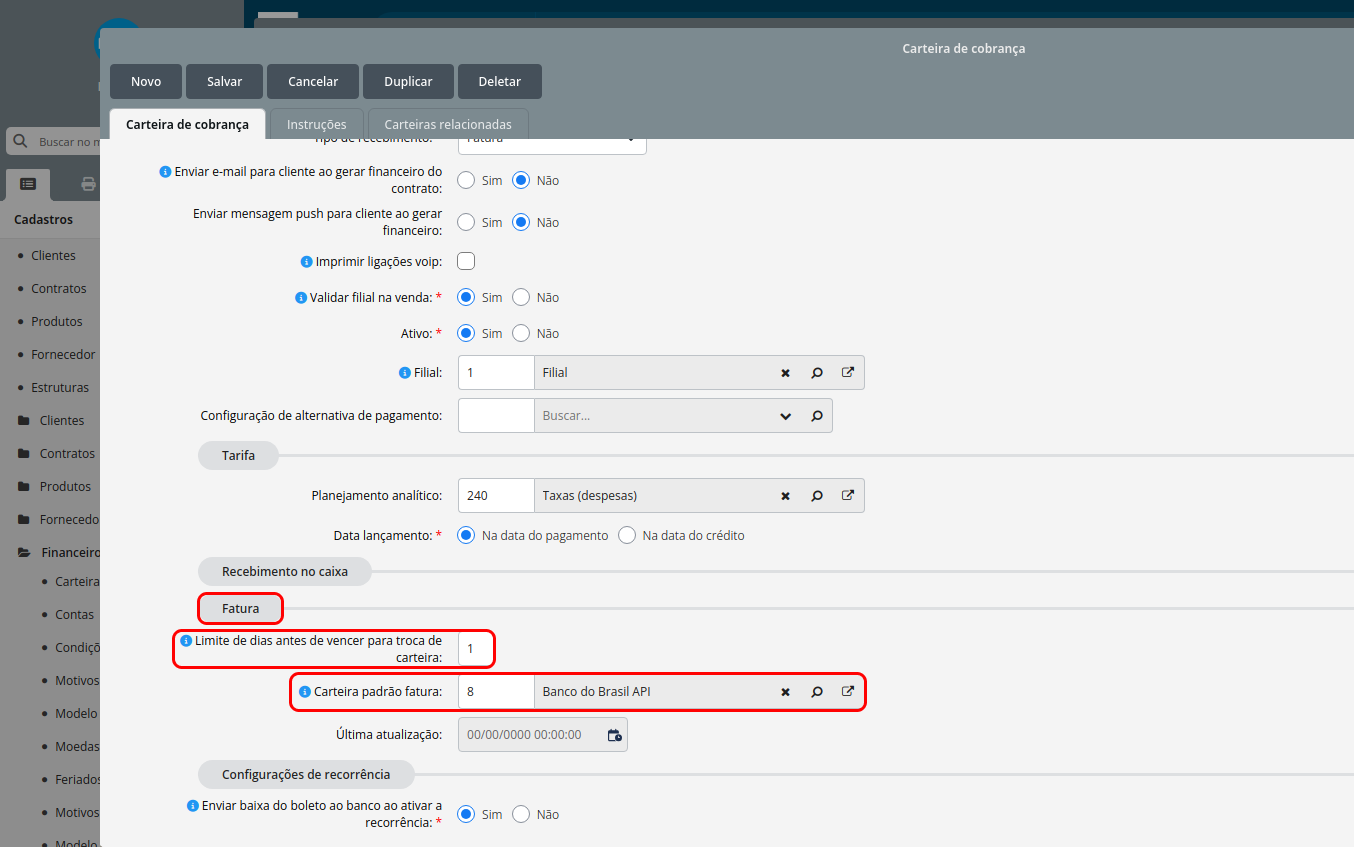The width and height of the screenshot is (1354, 847).
Task: Click the Planejamento analítico code field
Action: (496, 496)
